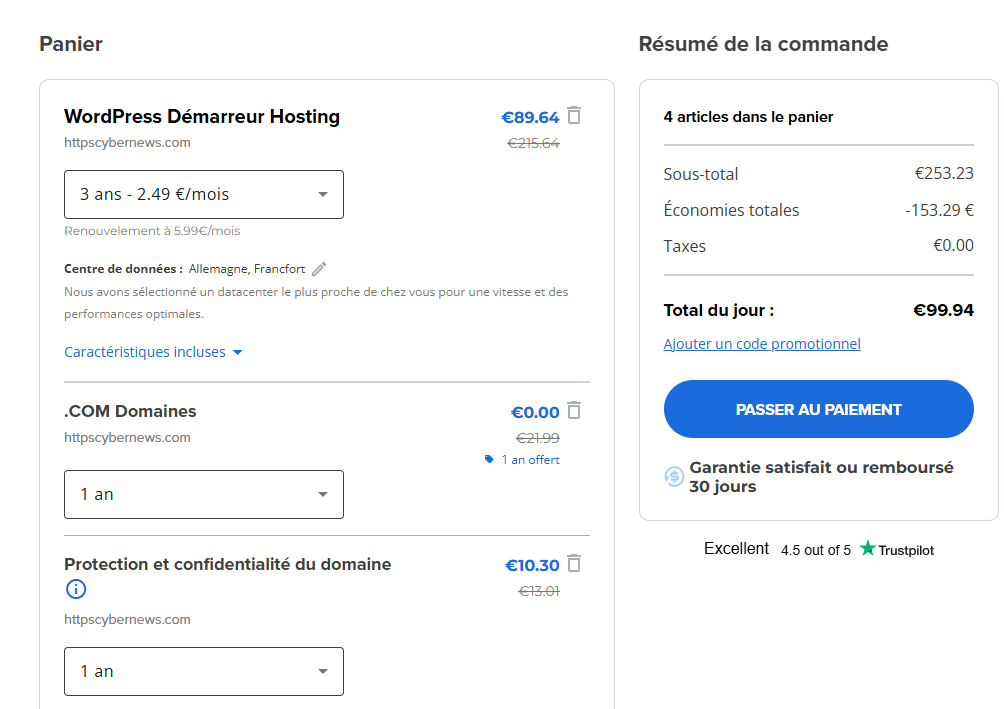Image resolution: width=1004 pixels, height=709 pixels.
Task: Click protection price €10.30
Action: 532,566
